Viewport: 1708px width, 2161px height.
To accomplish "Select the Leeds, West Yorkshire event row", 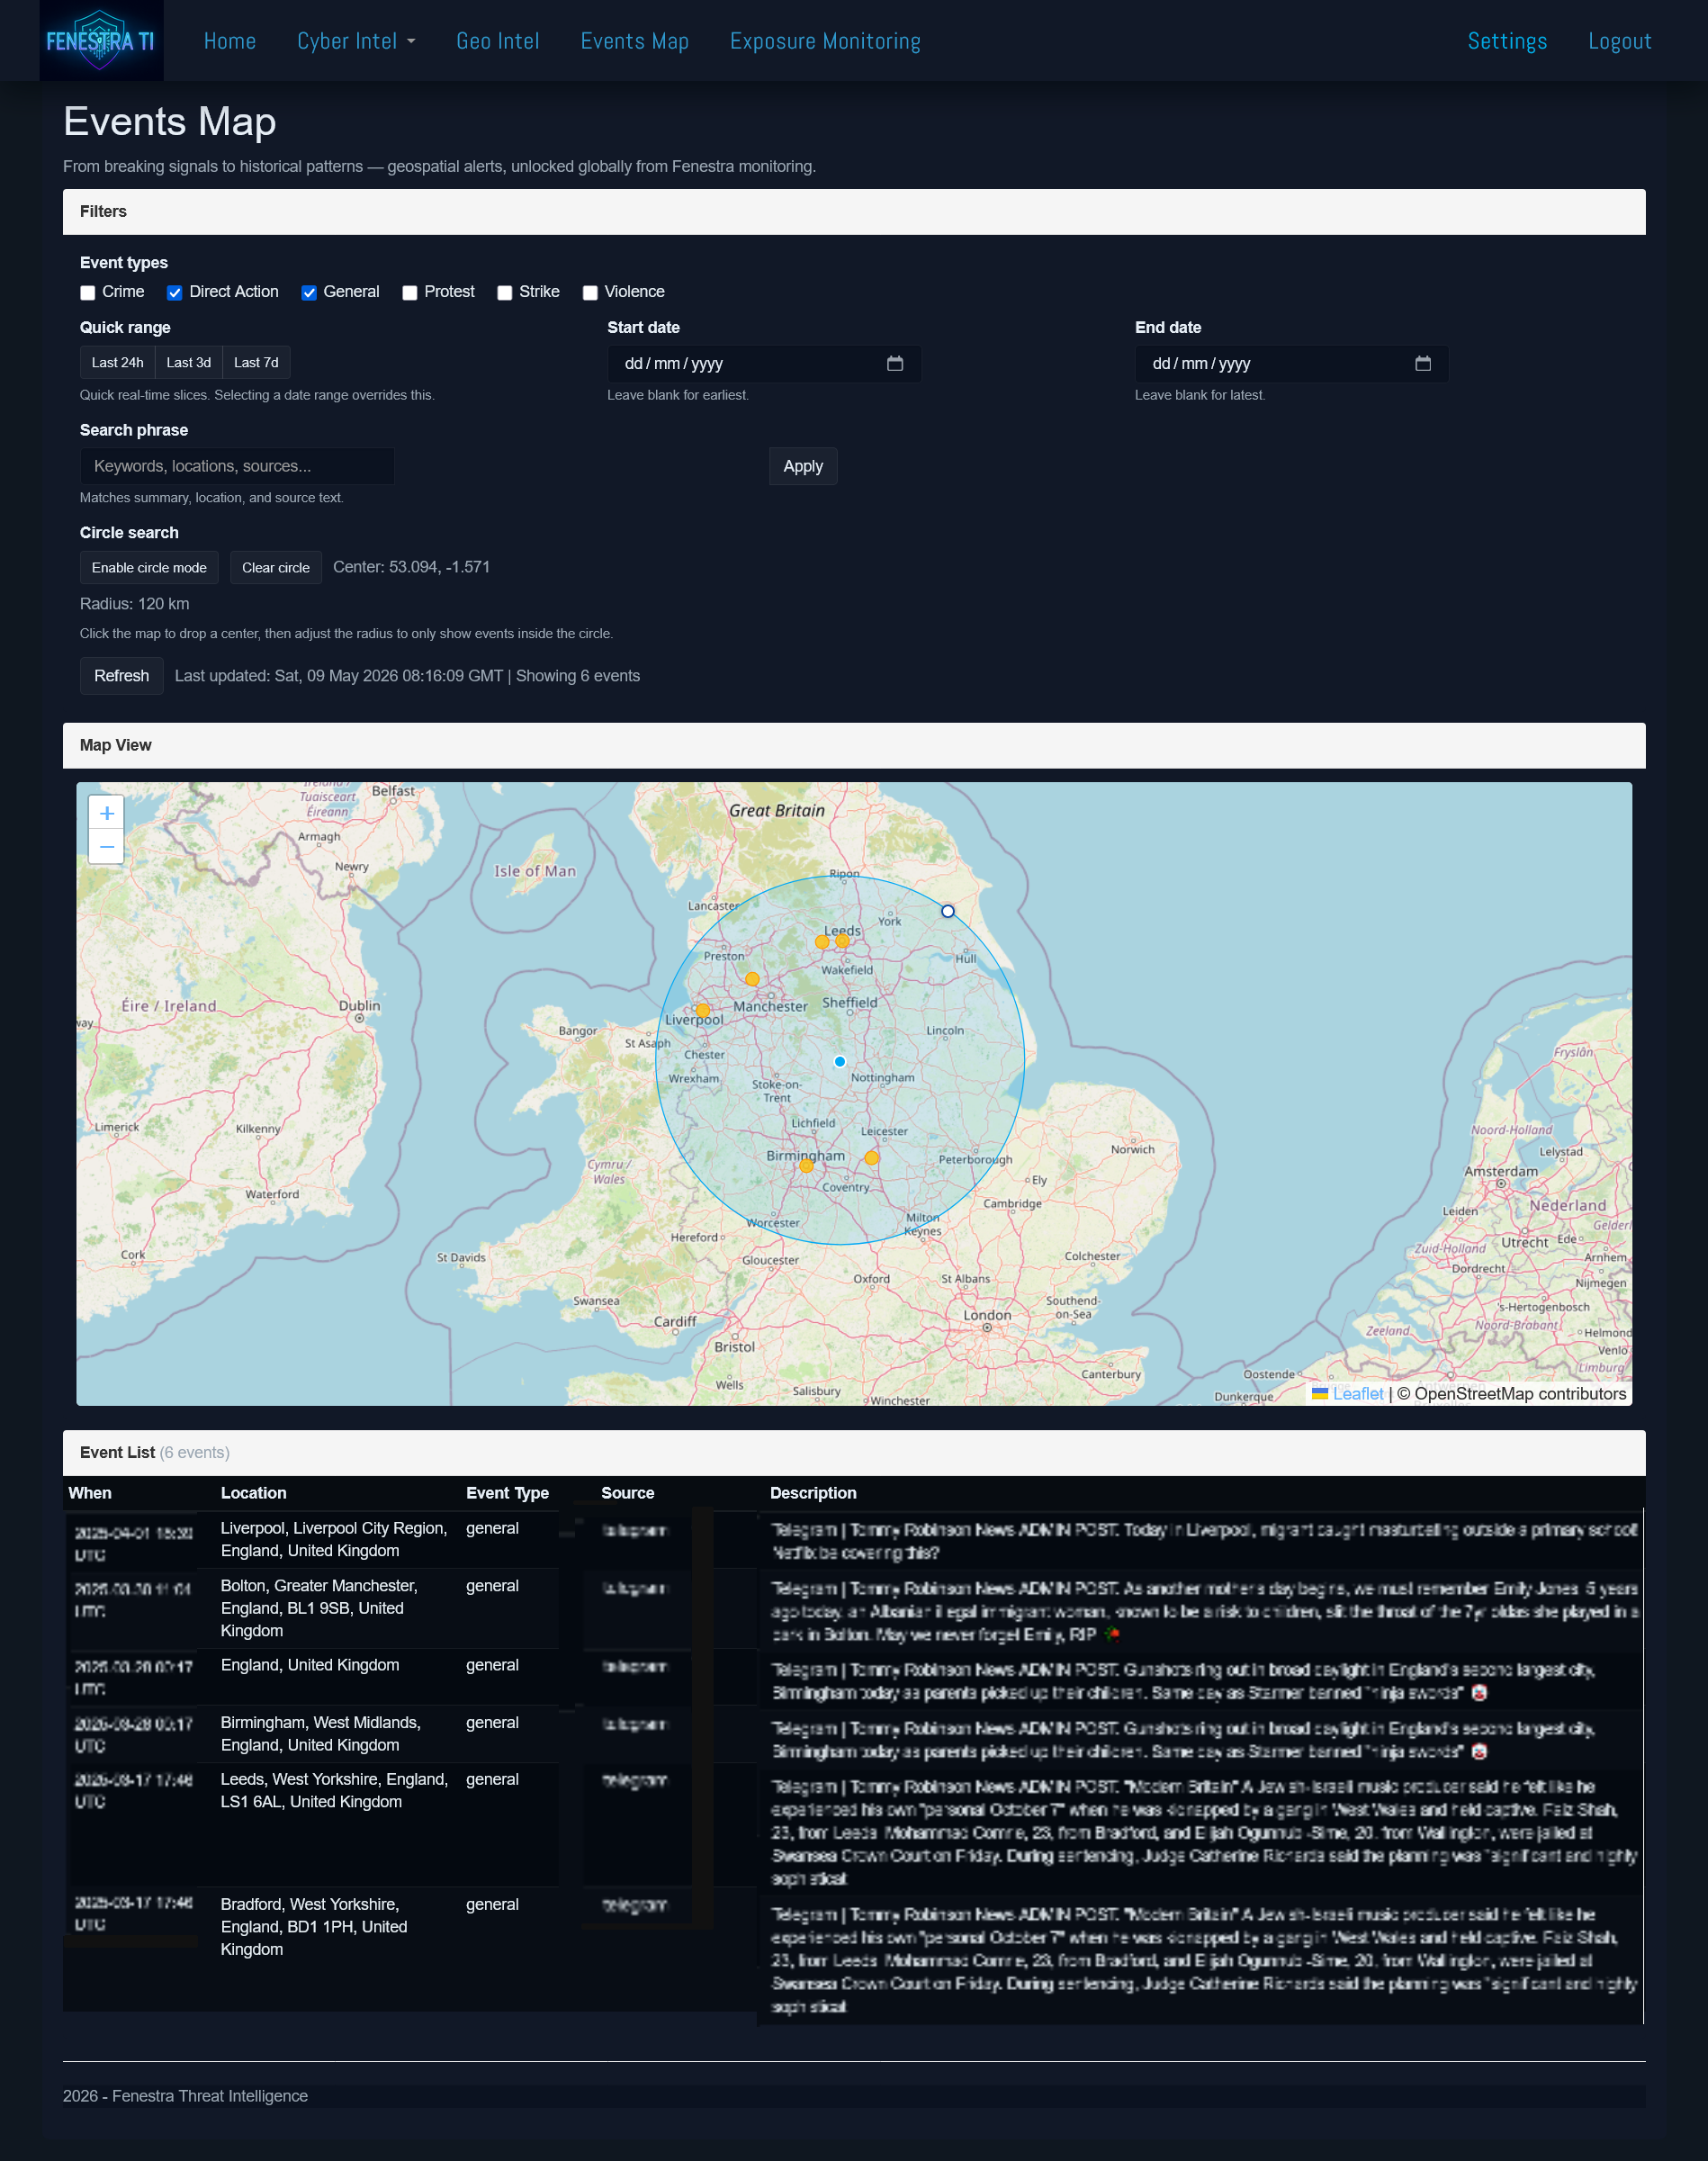I will tap(854, 1824).
